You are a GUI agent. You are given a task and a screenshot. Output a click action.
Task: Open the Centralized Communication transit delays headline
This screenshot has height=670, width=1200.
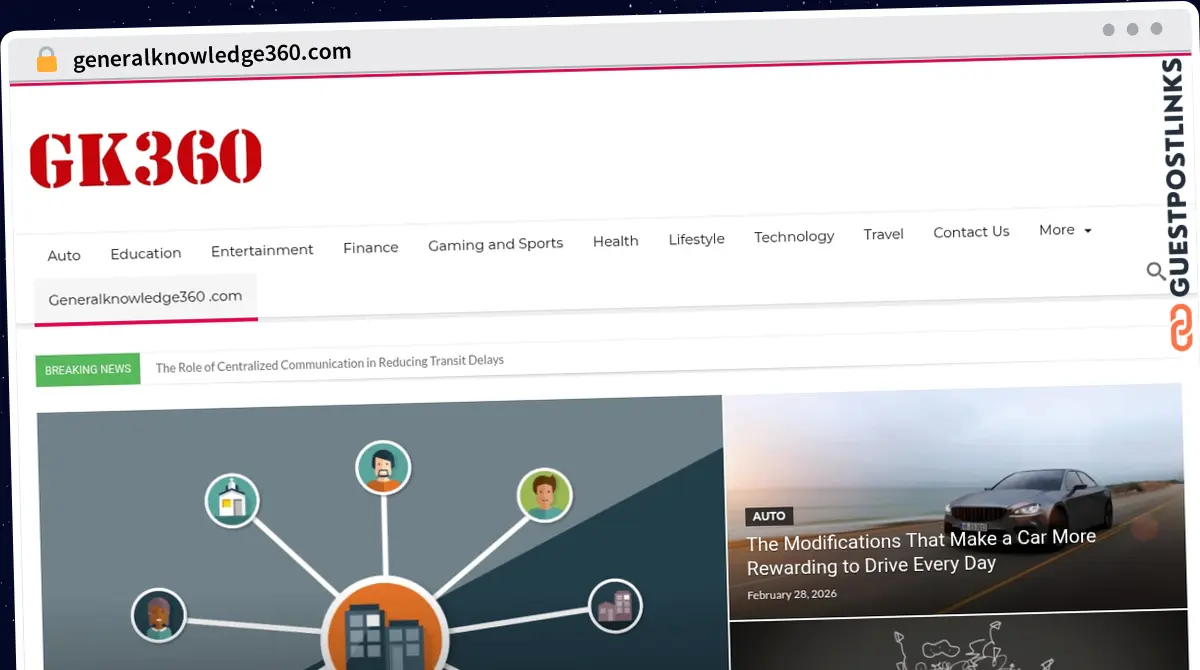330,363
